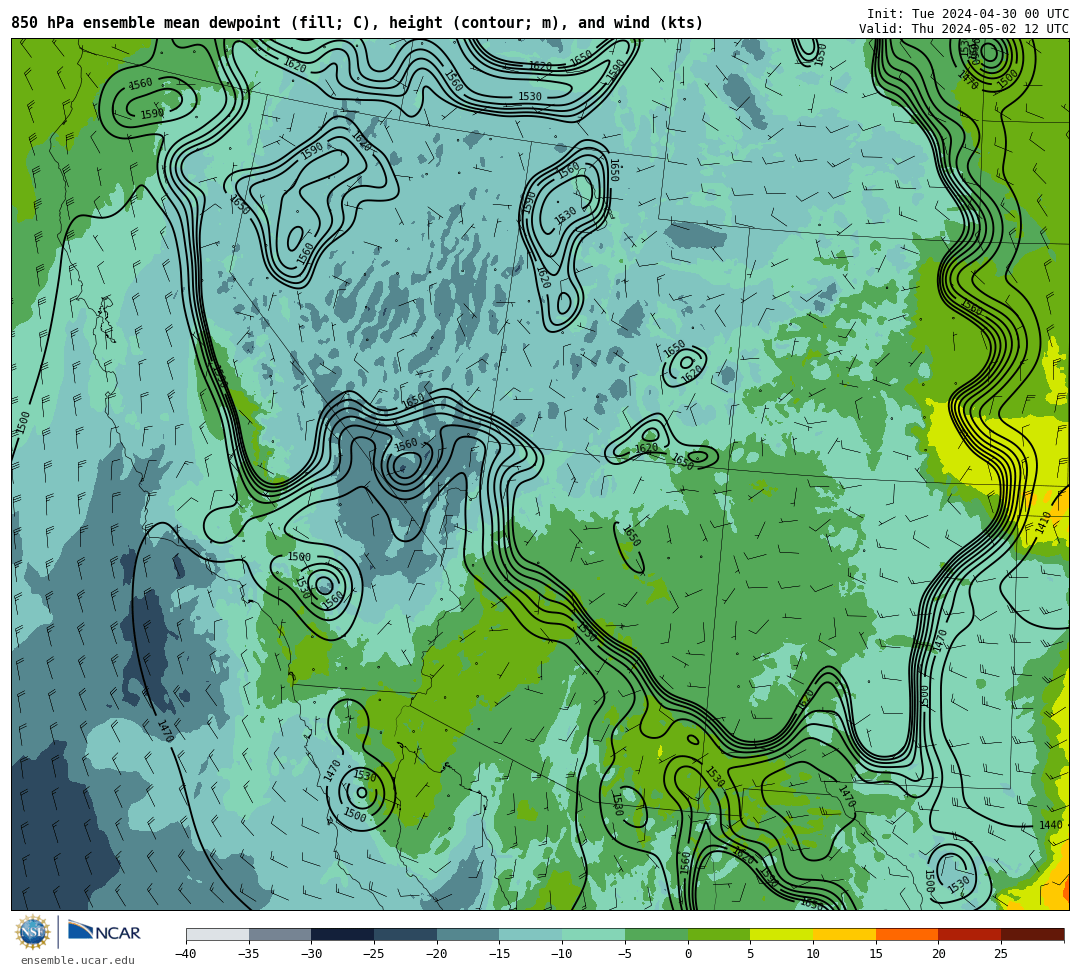Click the -20 to -15 colorbar swatch
Viewport: 1080px width, 973px height.
pos(468,934)
